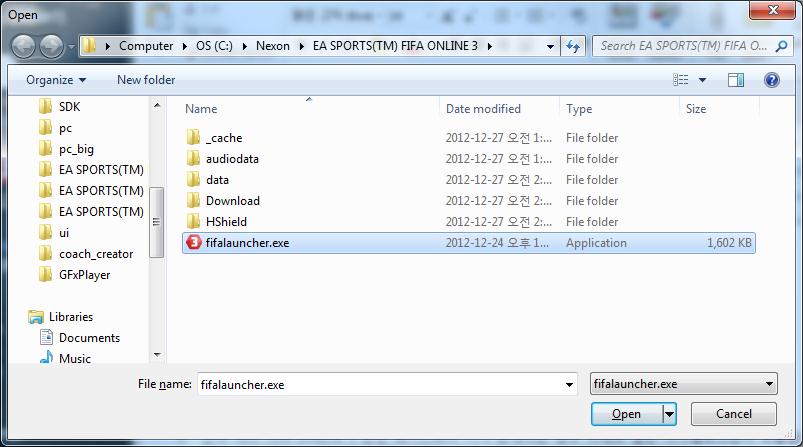The width and height of the screenshot is (803, 447).
Task: Click the magnifier search icon
Action: [781, 46]
